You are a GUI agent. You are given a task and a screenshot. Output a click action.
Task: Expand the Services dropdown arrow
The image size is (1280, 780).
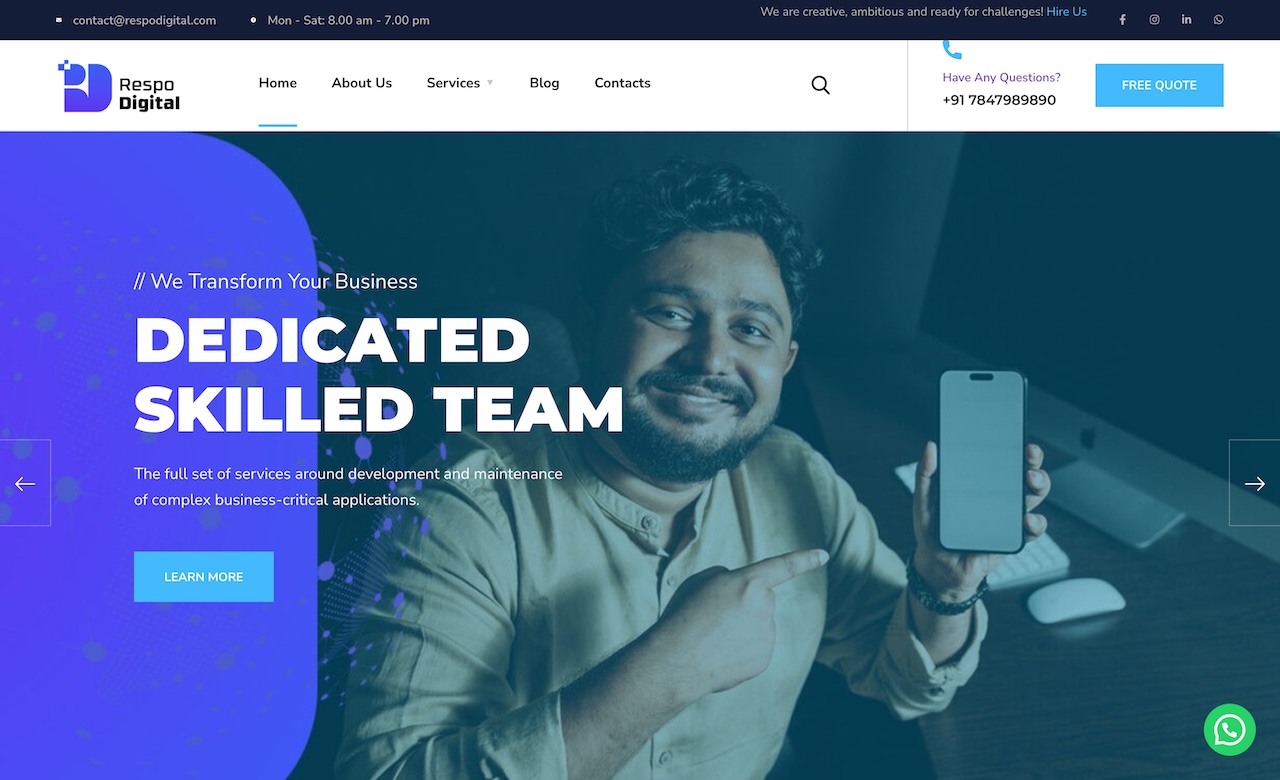tap(490, 83)
